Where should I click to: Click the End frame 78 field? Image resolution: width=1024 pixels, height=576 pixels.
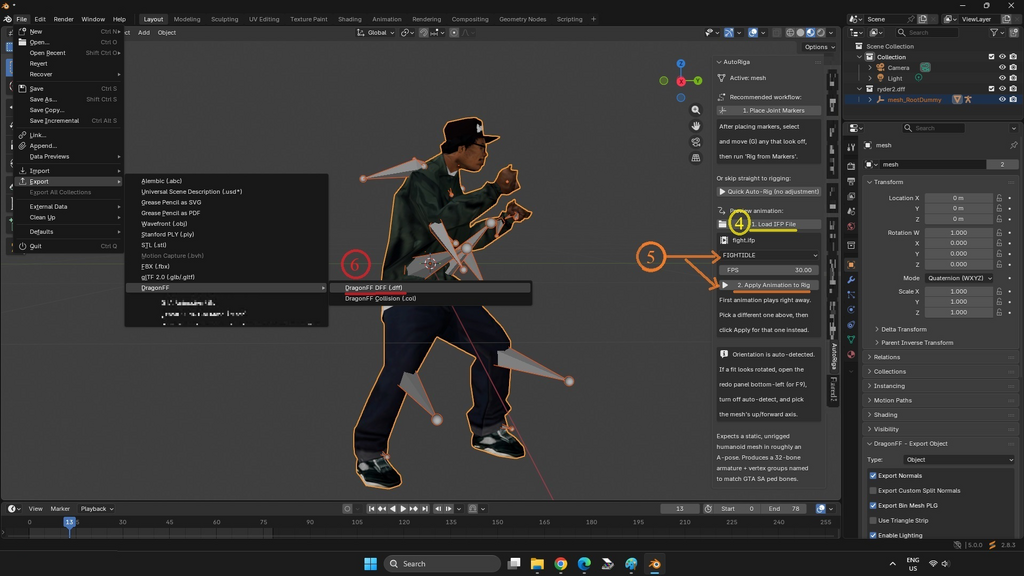coord(786,509)
